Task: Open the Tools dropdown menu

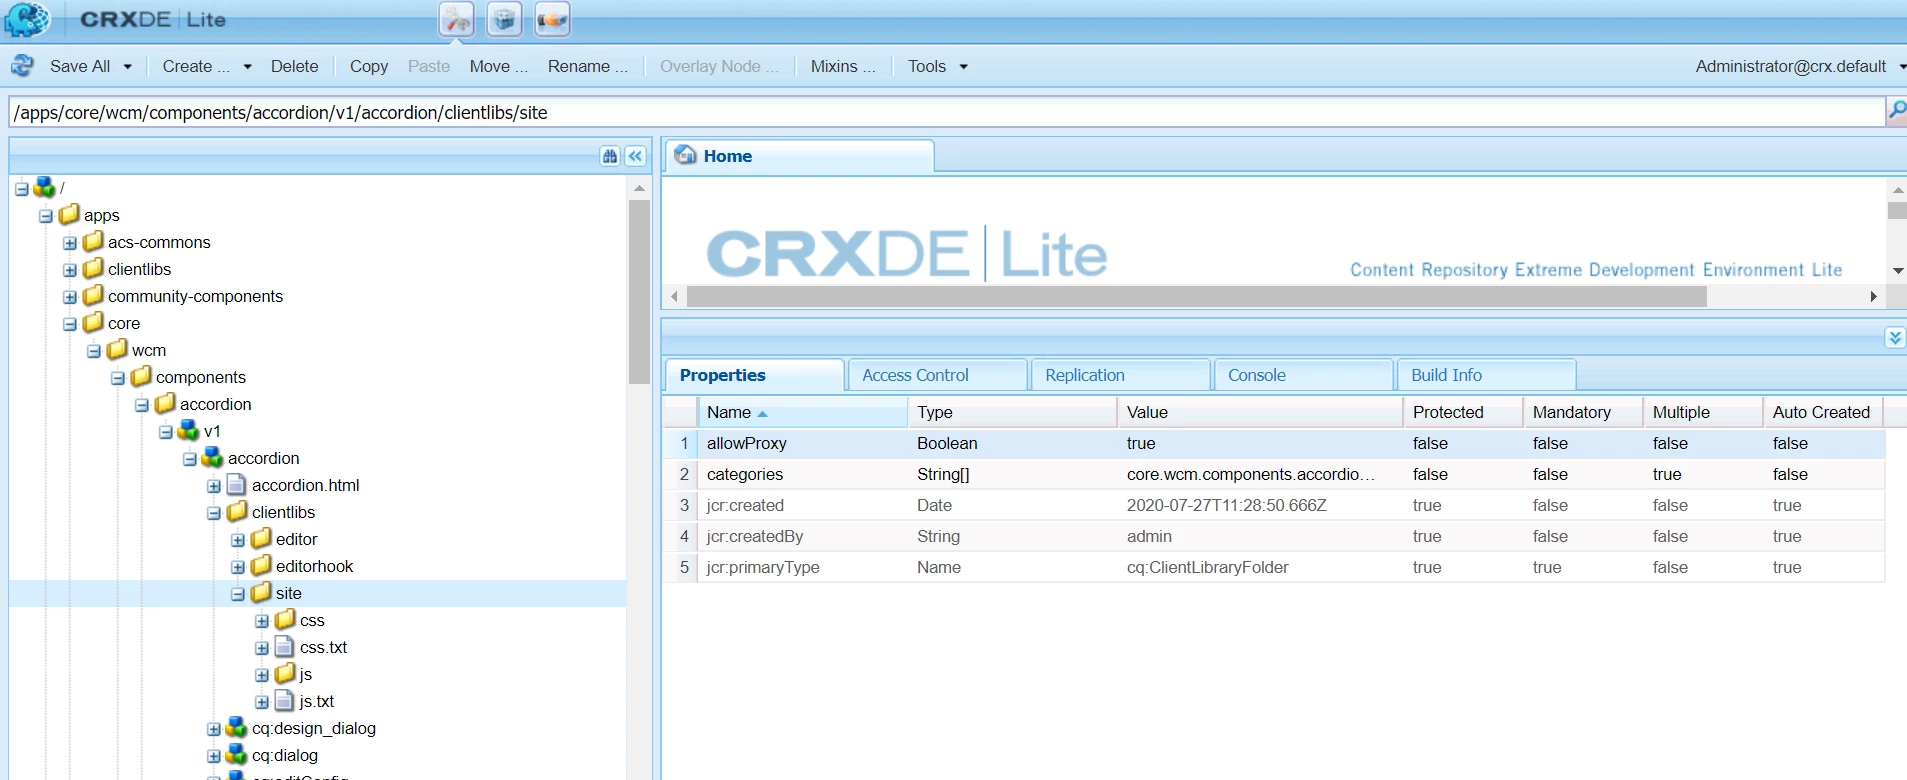Action: point(937,66)
